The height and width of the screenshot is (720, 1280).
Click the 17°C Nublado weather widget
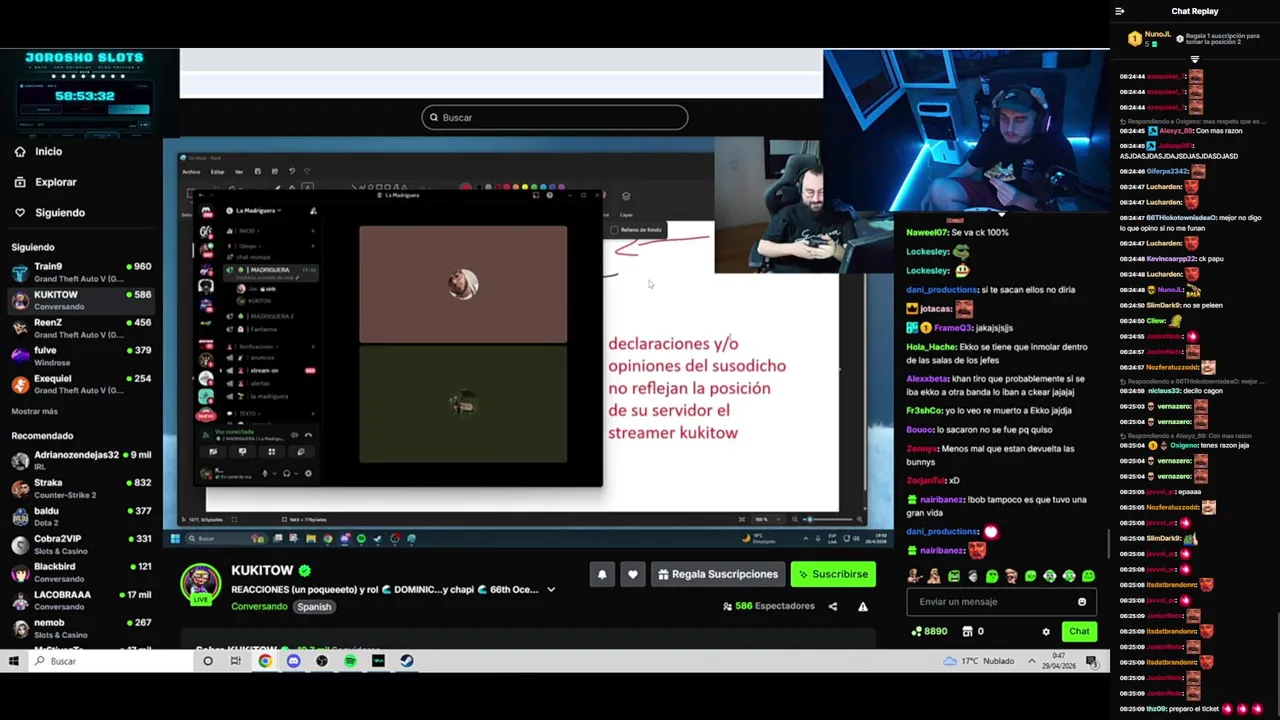click(978, 661)
